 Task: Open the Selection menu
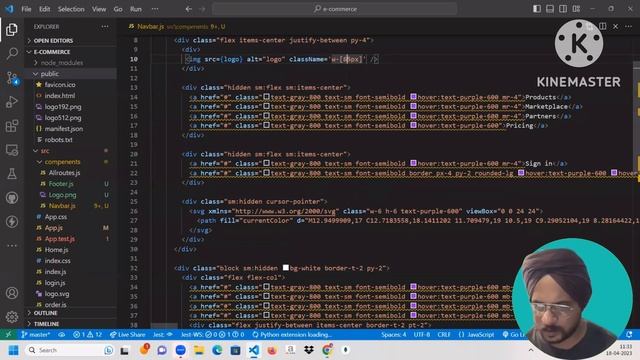pos(71,9)
